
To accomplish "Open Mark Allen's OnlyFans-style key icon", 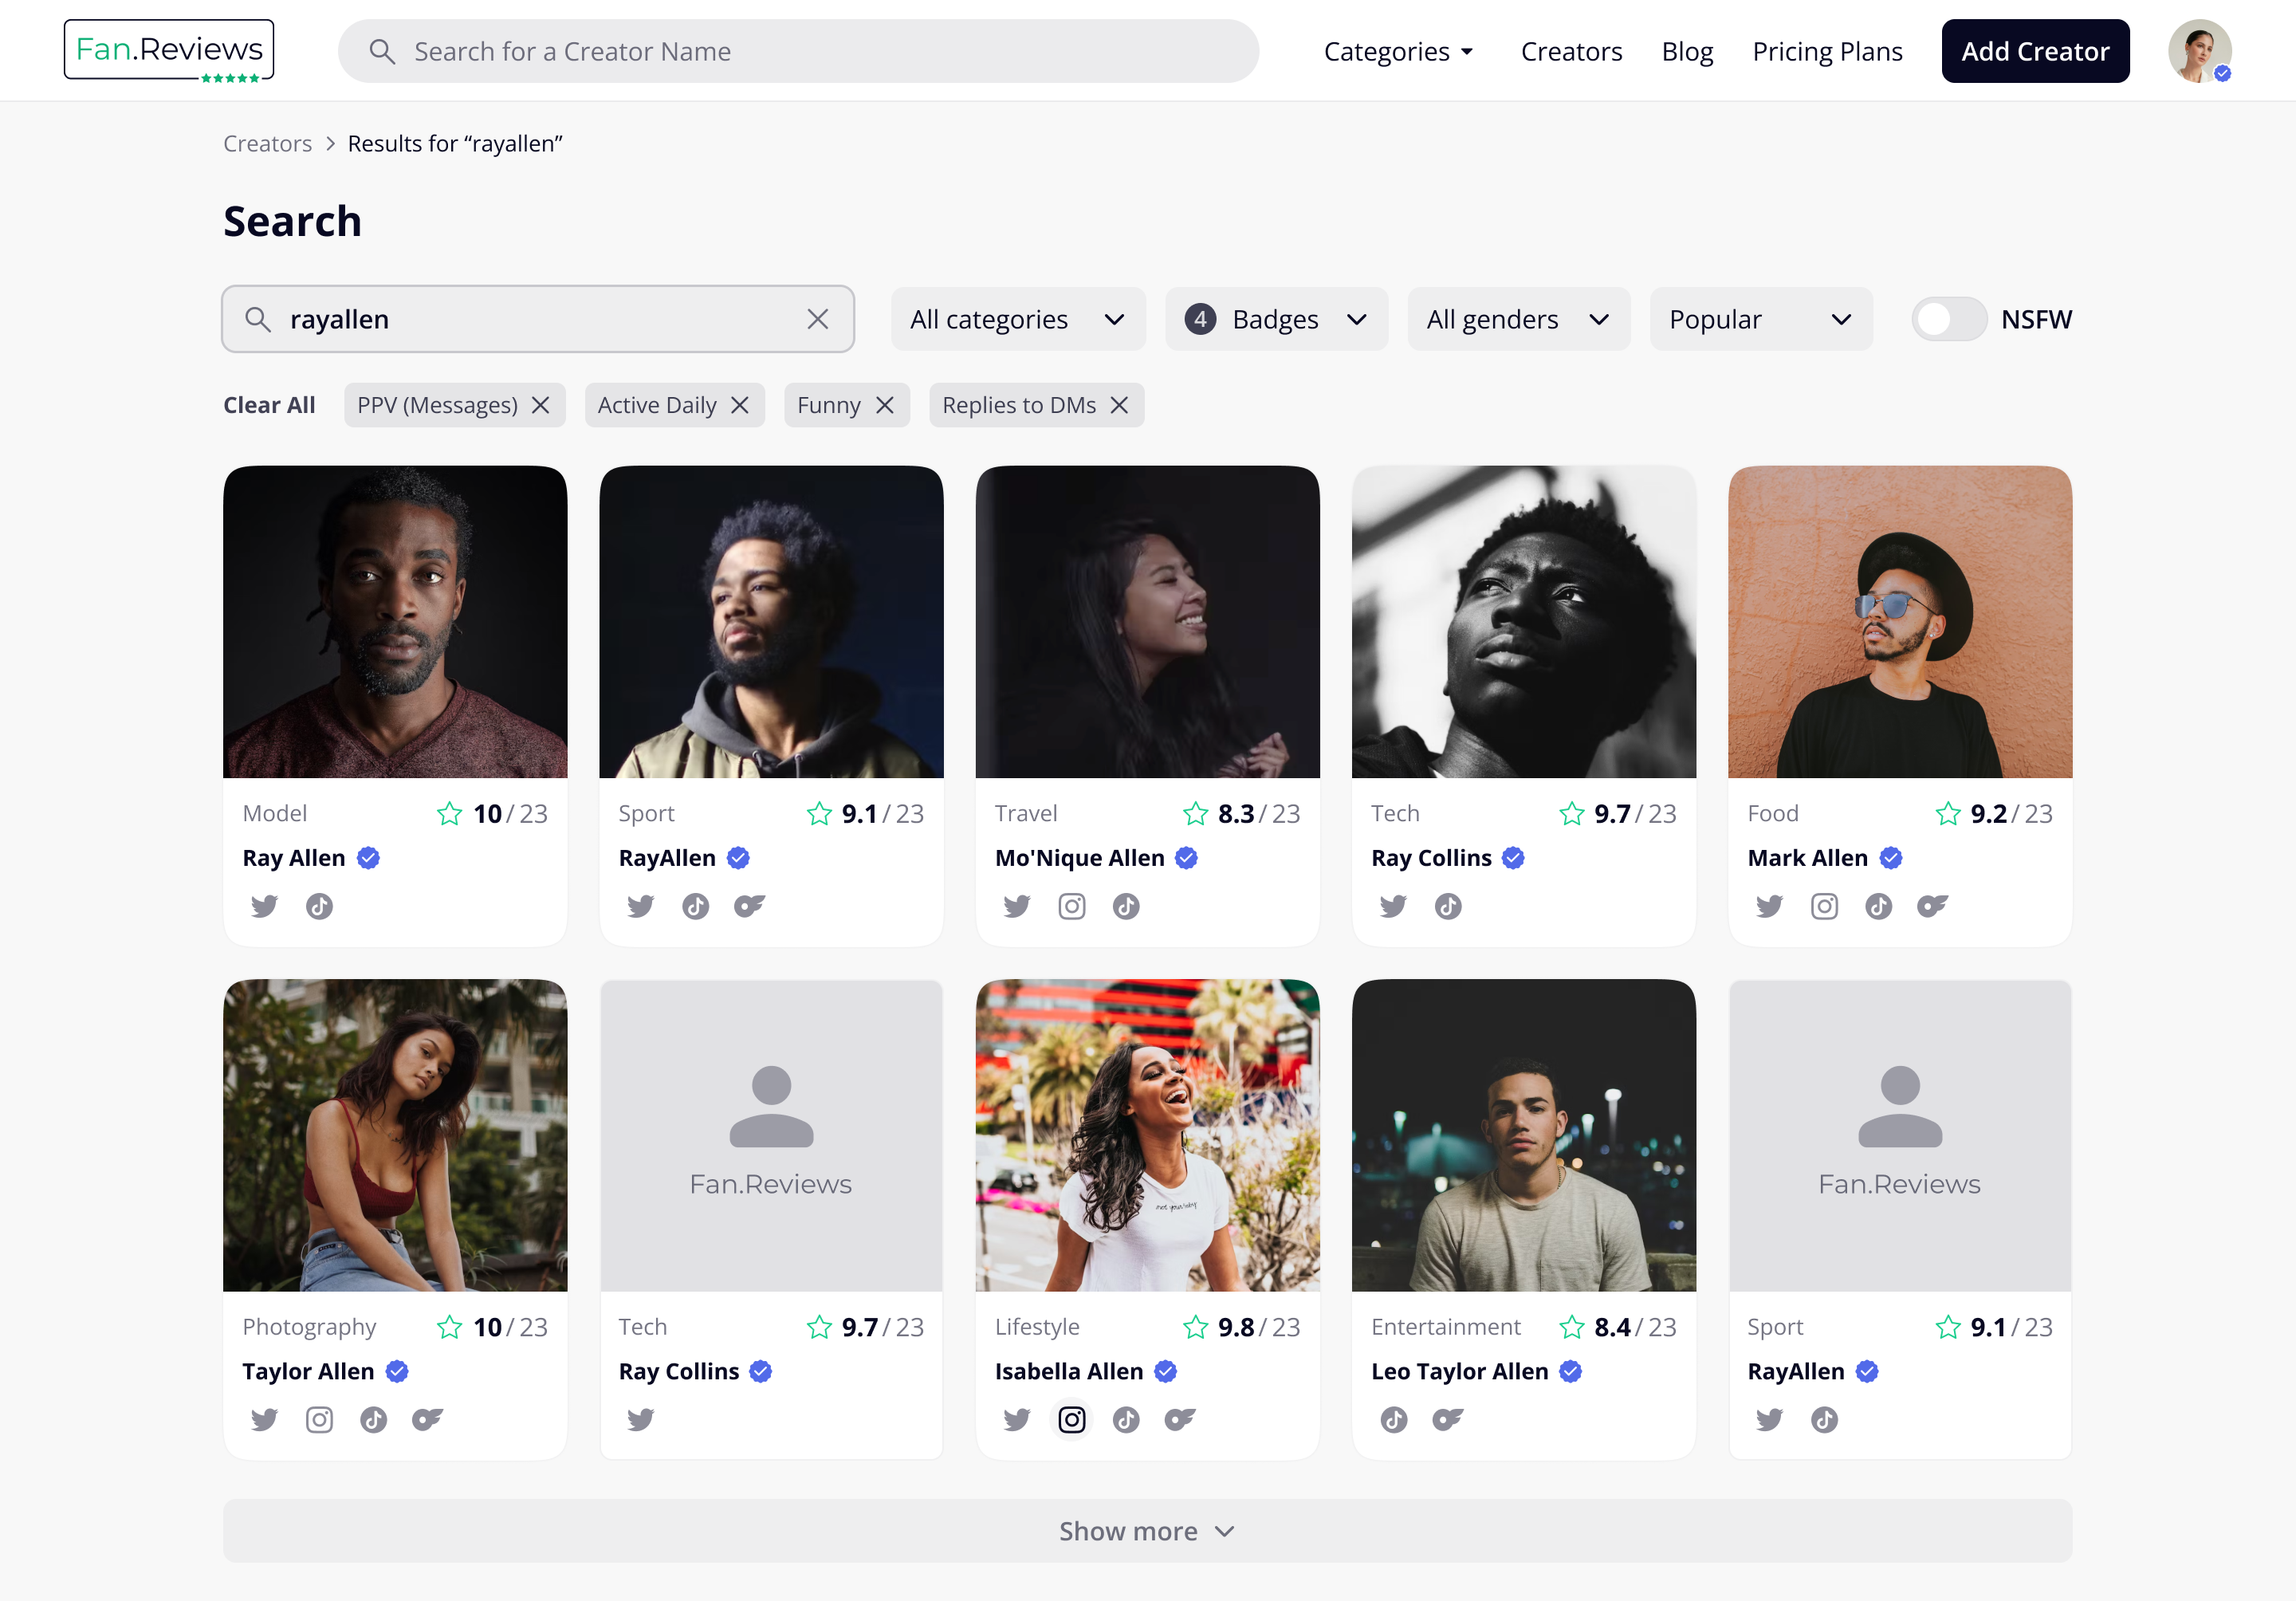I will coord(1932,906).
